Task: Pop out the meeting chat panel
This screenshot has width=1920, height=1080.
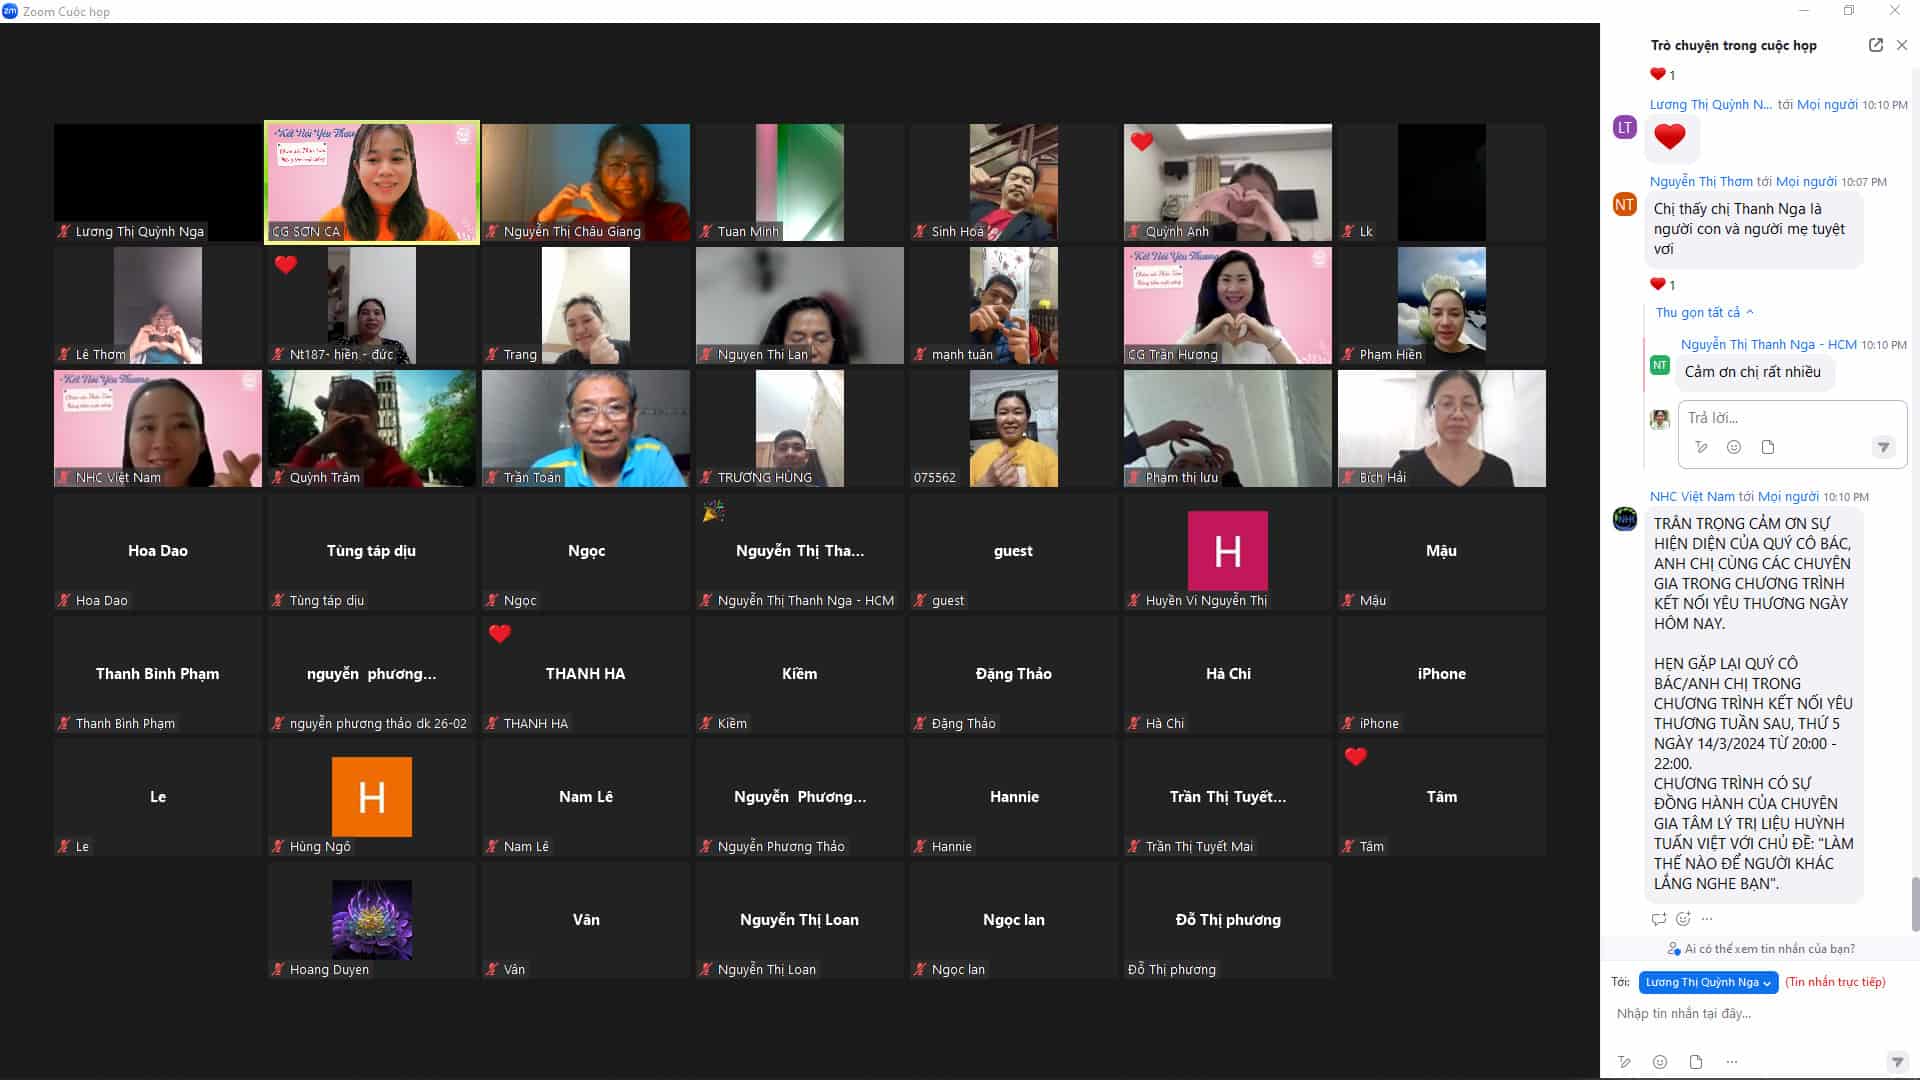Action: pyautogui.click(x=1875, y=45)
